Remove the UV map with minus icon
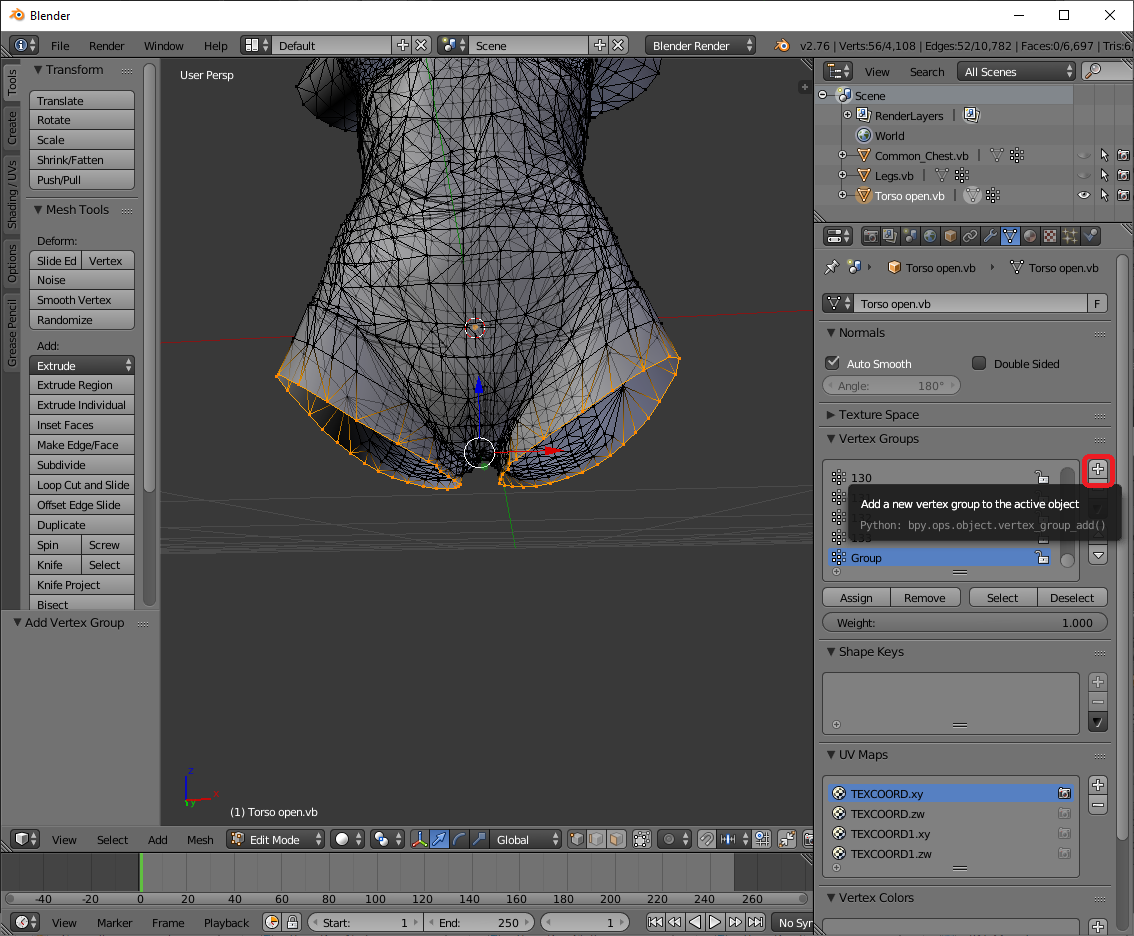The height and width of the screenshot is (936, 1134). coord(1098,805)
